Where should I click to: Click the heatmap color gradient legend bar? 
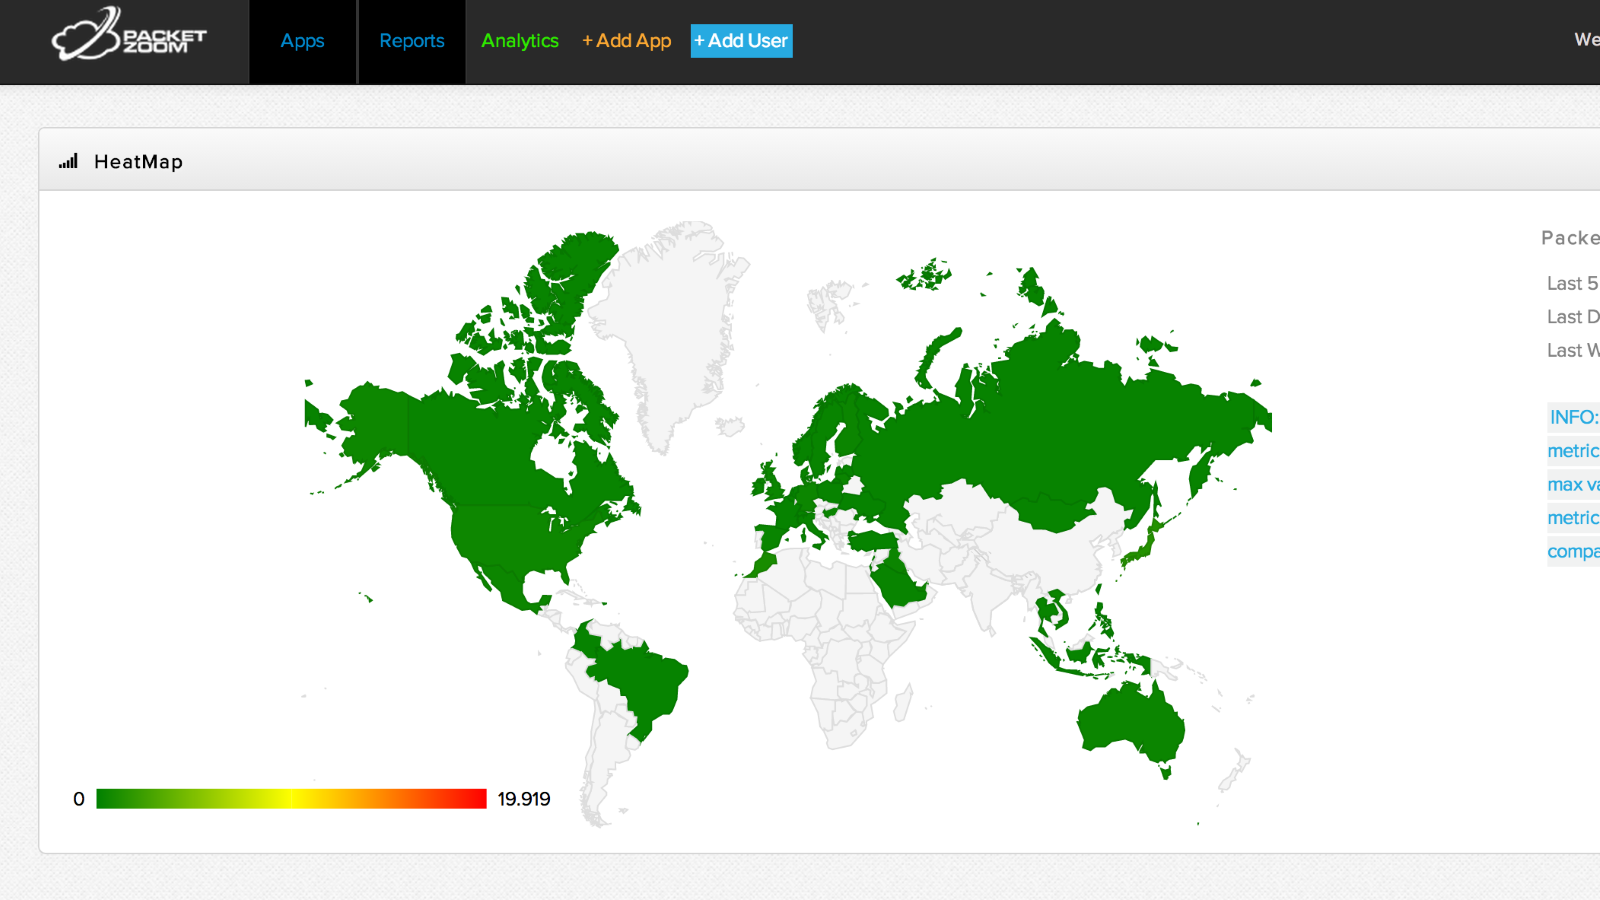point(291,799)
